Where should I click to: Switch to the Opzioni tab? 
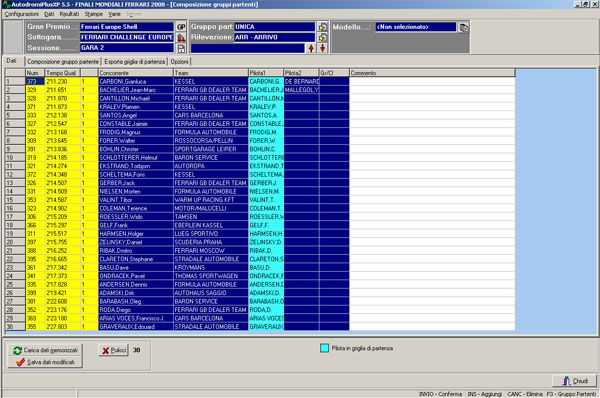[x=179, y=62]
